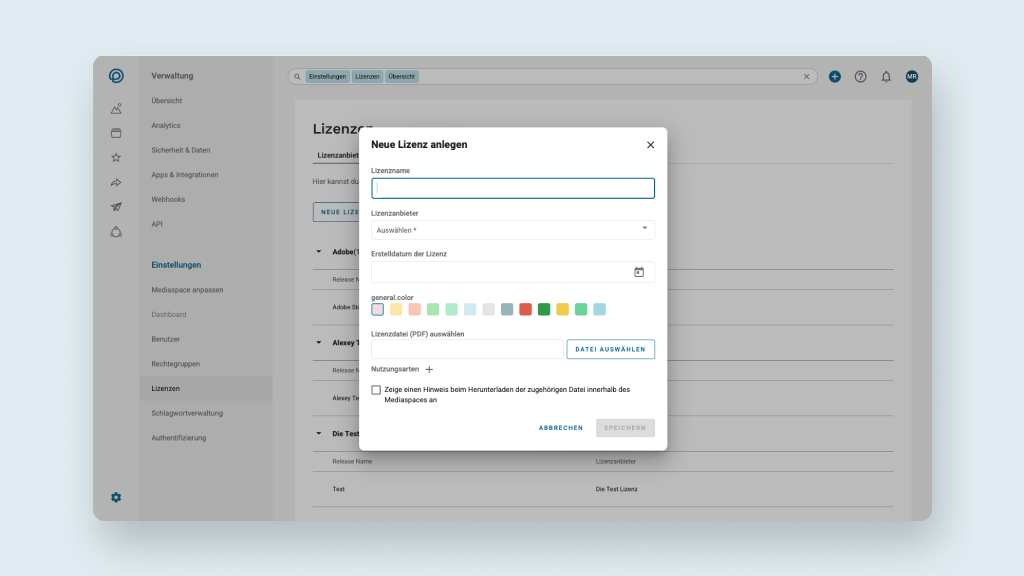Click the DATEI AUSWÄHLEN button
The height and width of the screenshot is (576, 1024).
[x=611, y=349]
